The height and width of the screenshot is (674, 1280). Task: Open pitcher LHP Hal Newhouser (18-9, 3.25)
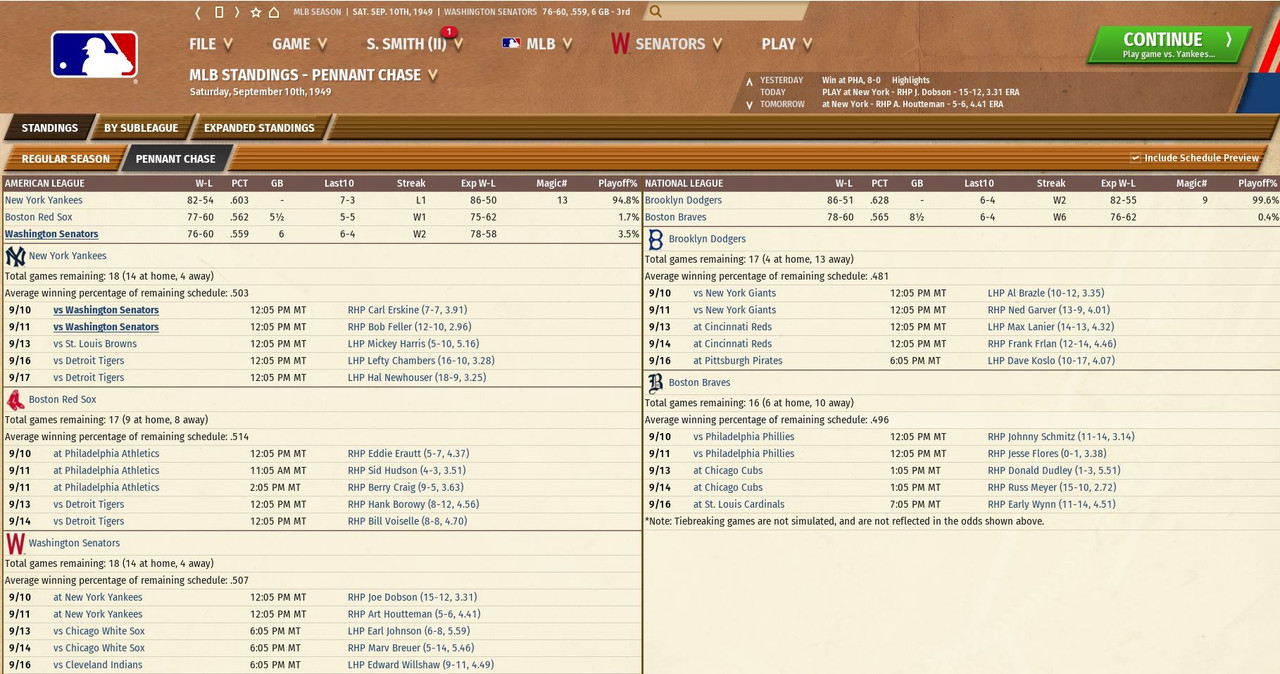417,378
